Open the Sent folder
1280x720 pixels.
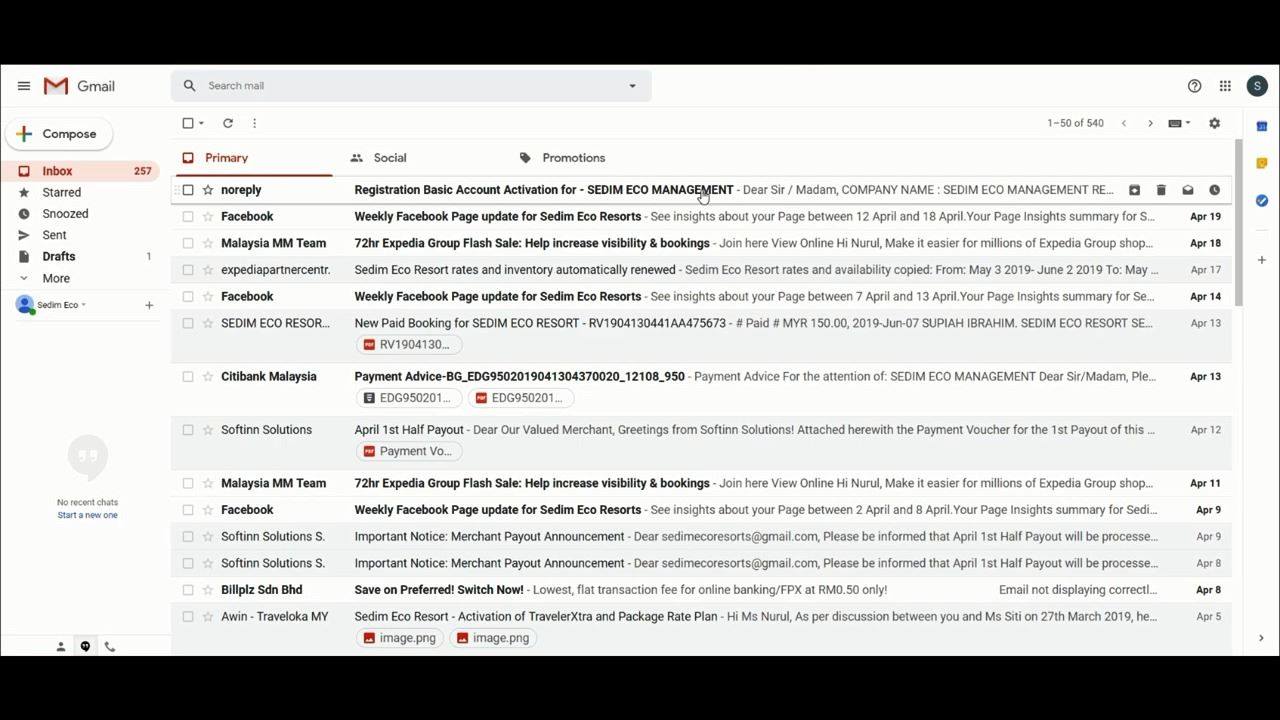click(81, 235)
